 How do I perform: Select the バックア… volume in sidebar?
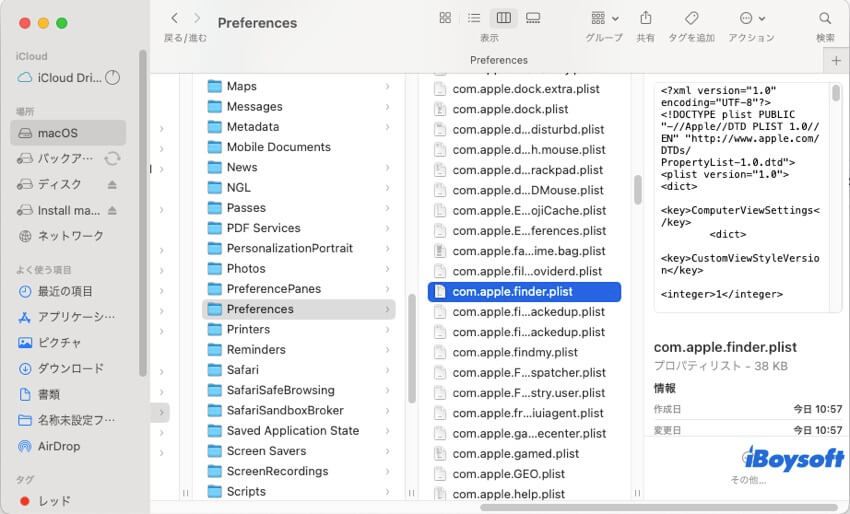(68, 158)
